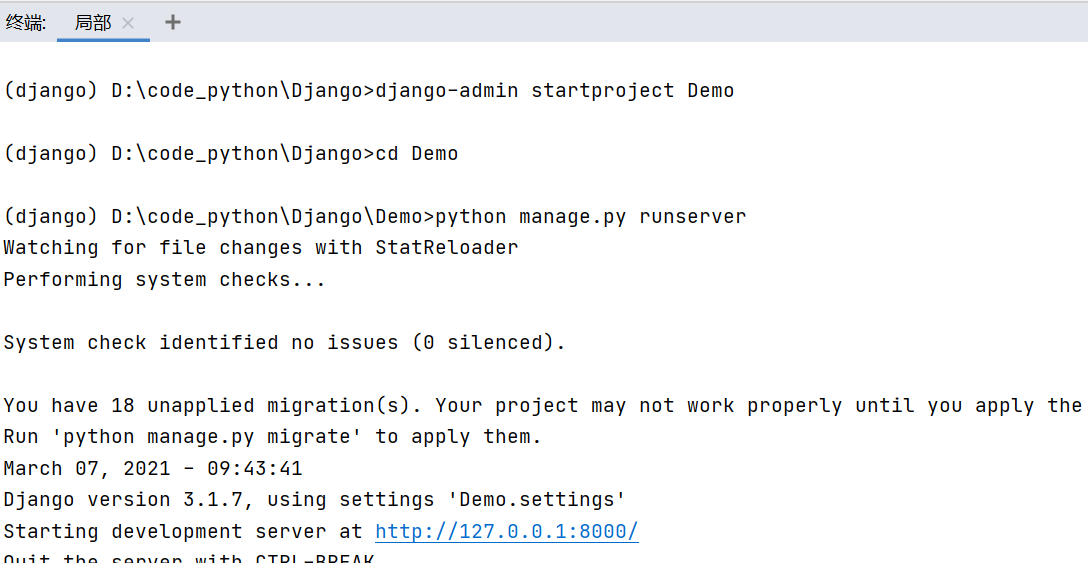Close the 局部 terminal tab

[x=128, y=23]
